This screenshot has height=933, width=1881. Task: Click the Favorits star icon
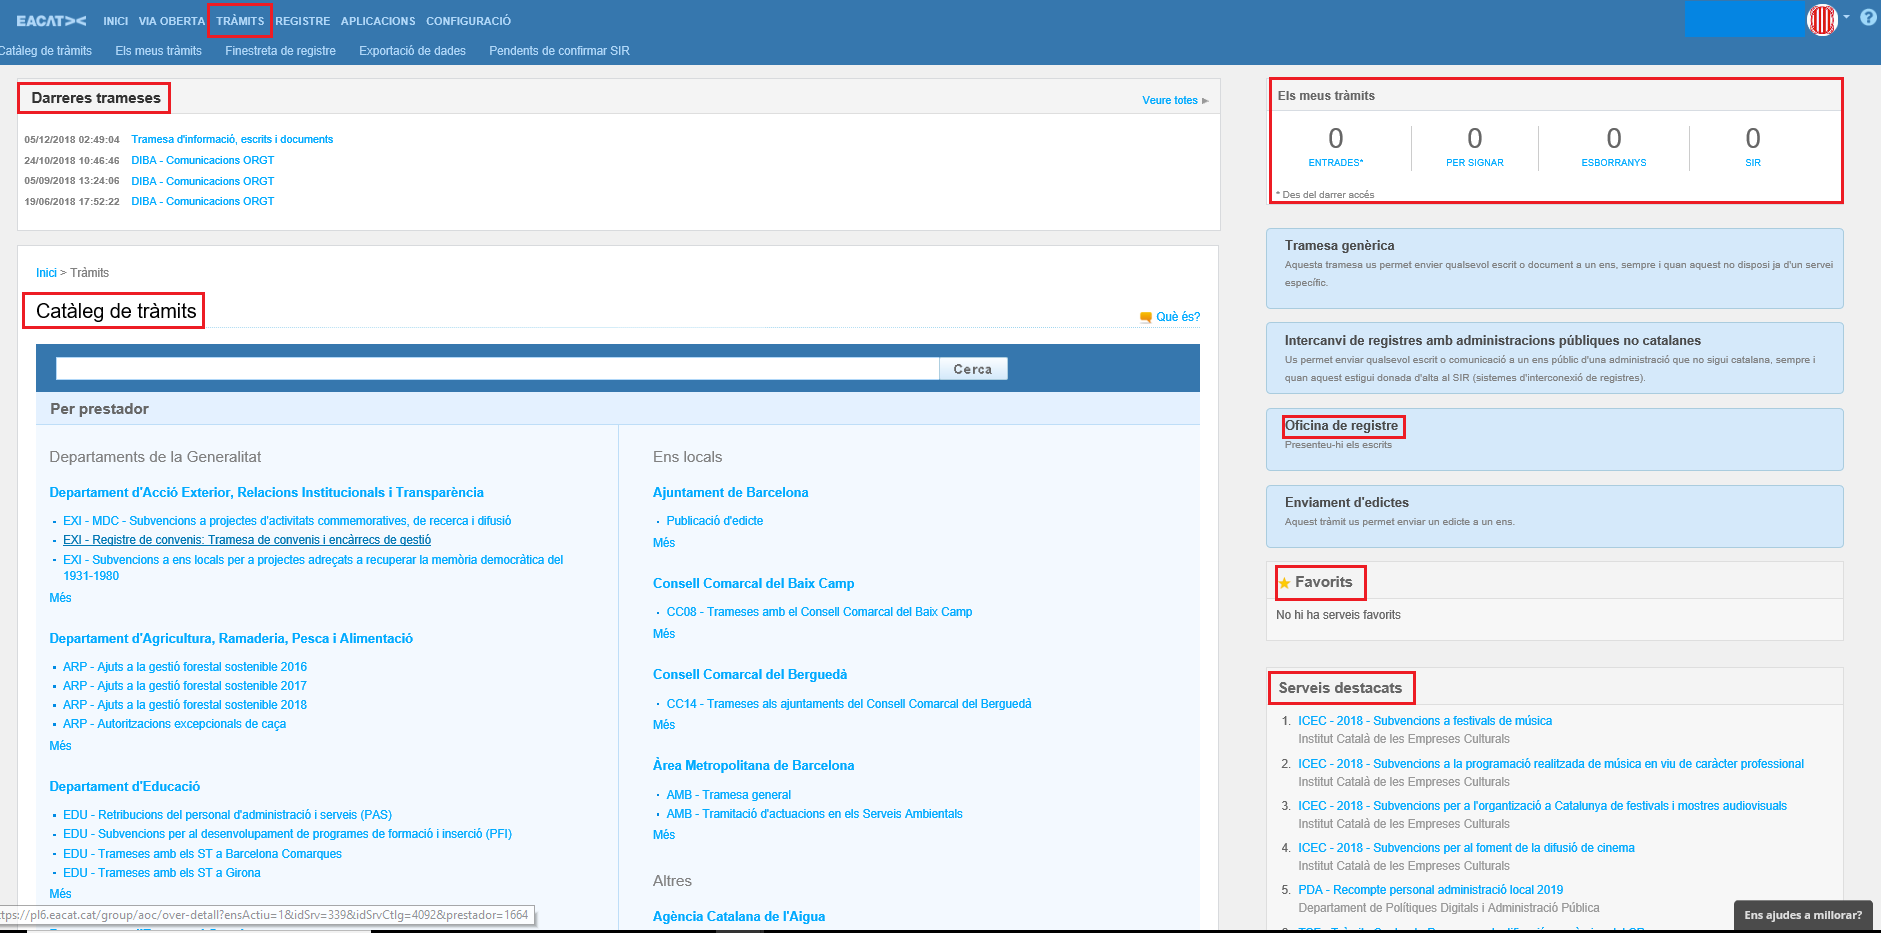point(1284,583)
